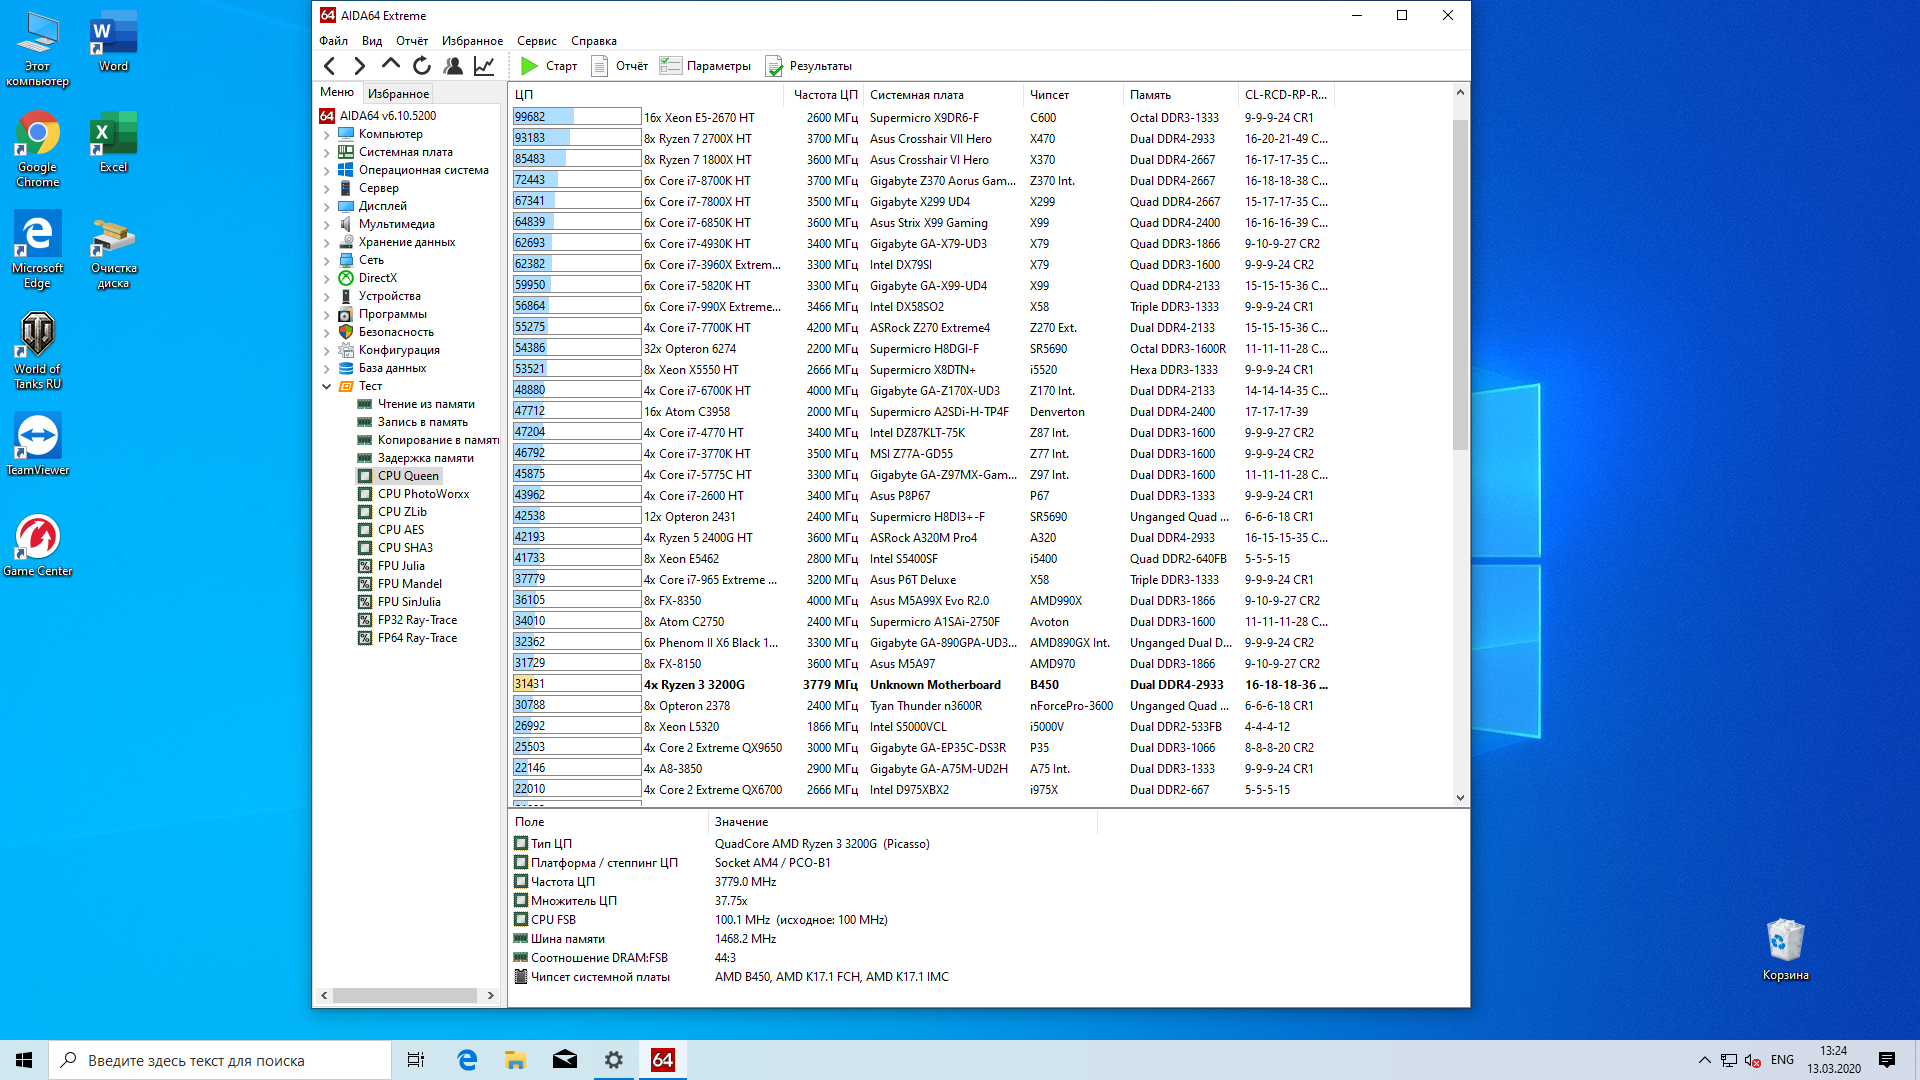Screen dimensions: 1920x1080
Task: Expand the Мультимедиа tree node
Action: 327,224
